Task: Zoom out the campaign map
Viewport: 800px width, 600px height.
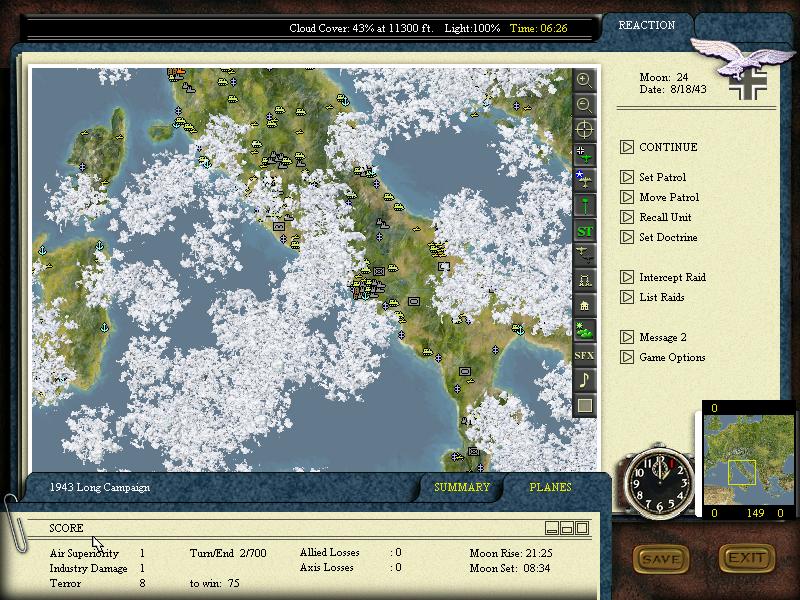Action: pyautogui.click(x=584, y=105)
